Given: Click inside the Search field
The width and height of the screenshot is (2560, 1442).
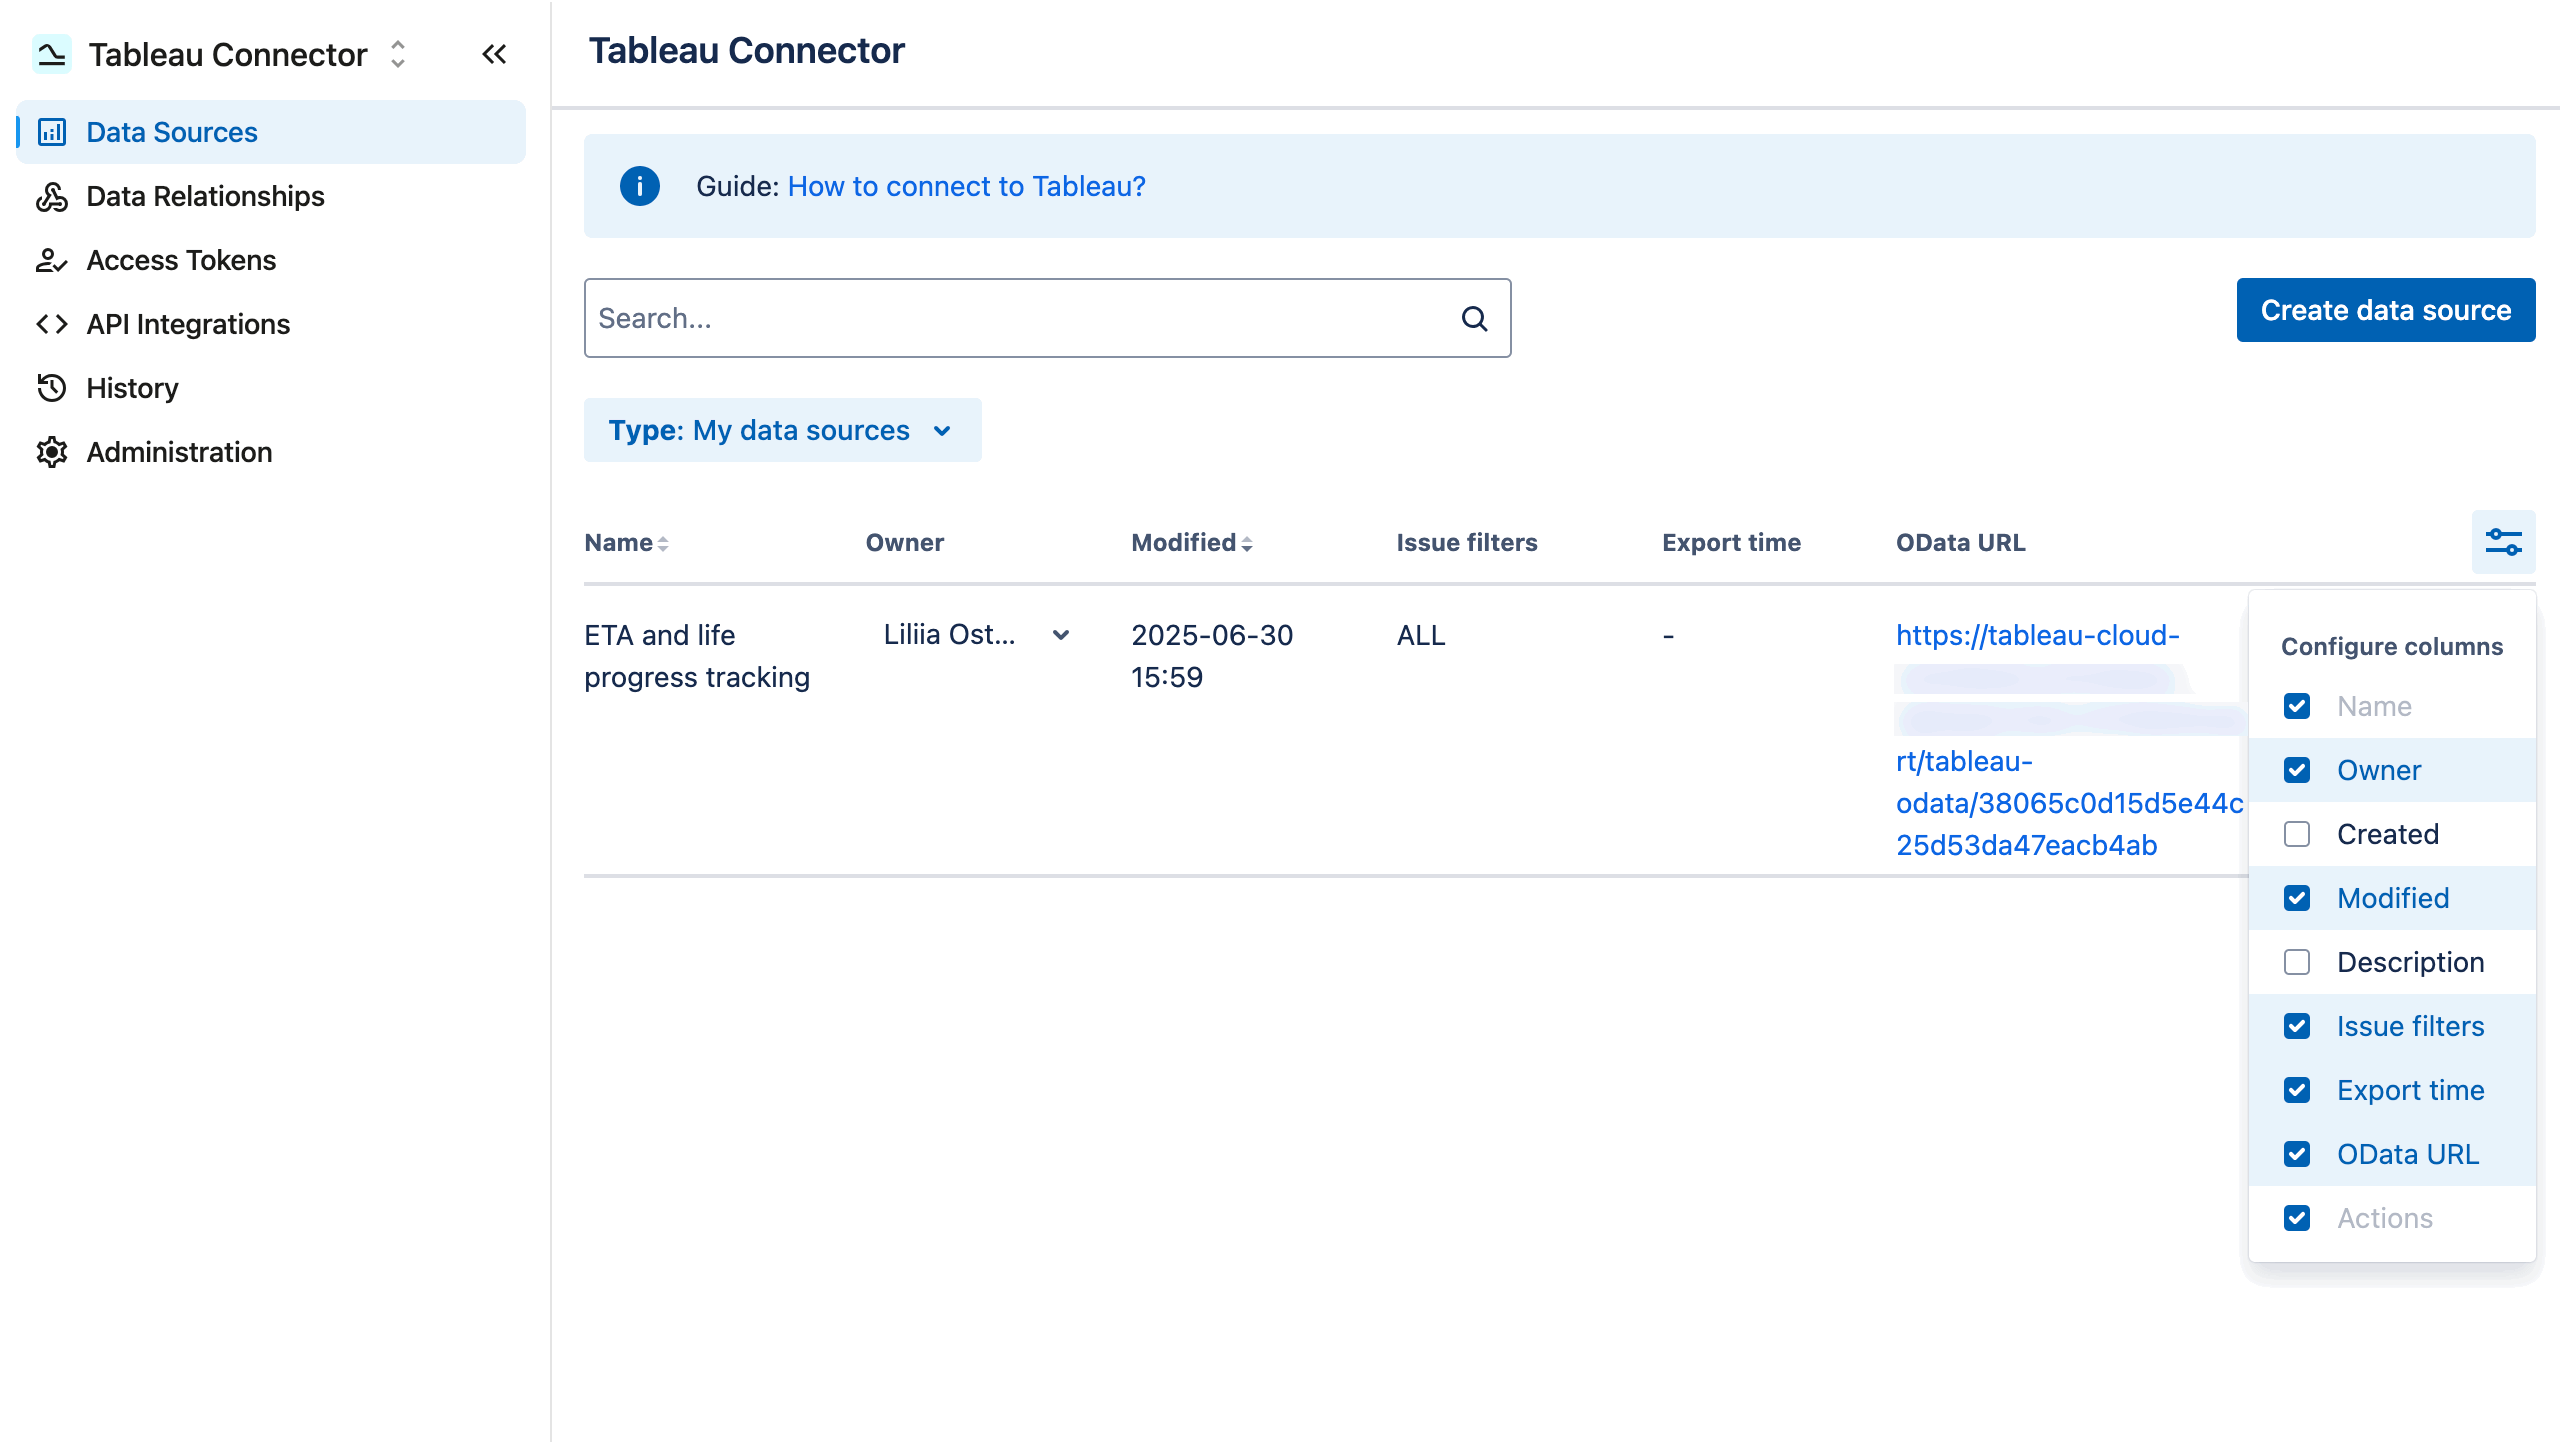Looking at the screenshot, I should [1000, 318].
